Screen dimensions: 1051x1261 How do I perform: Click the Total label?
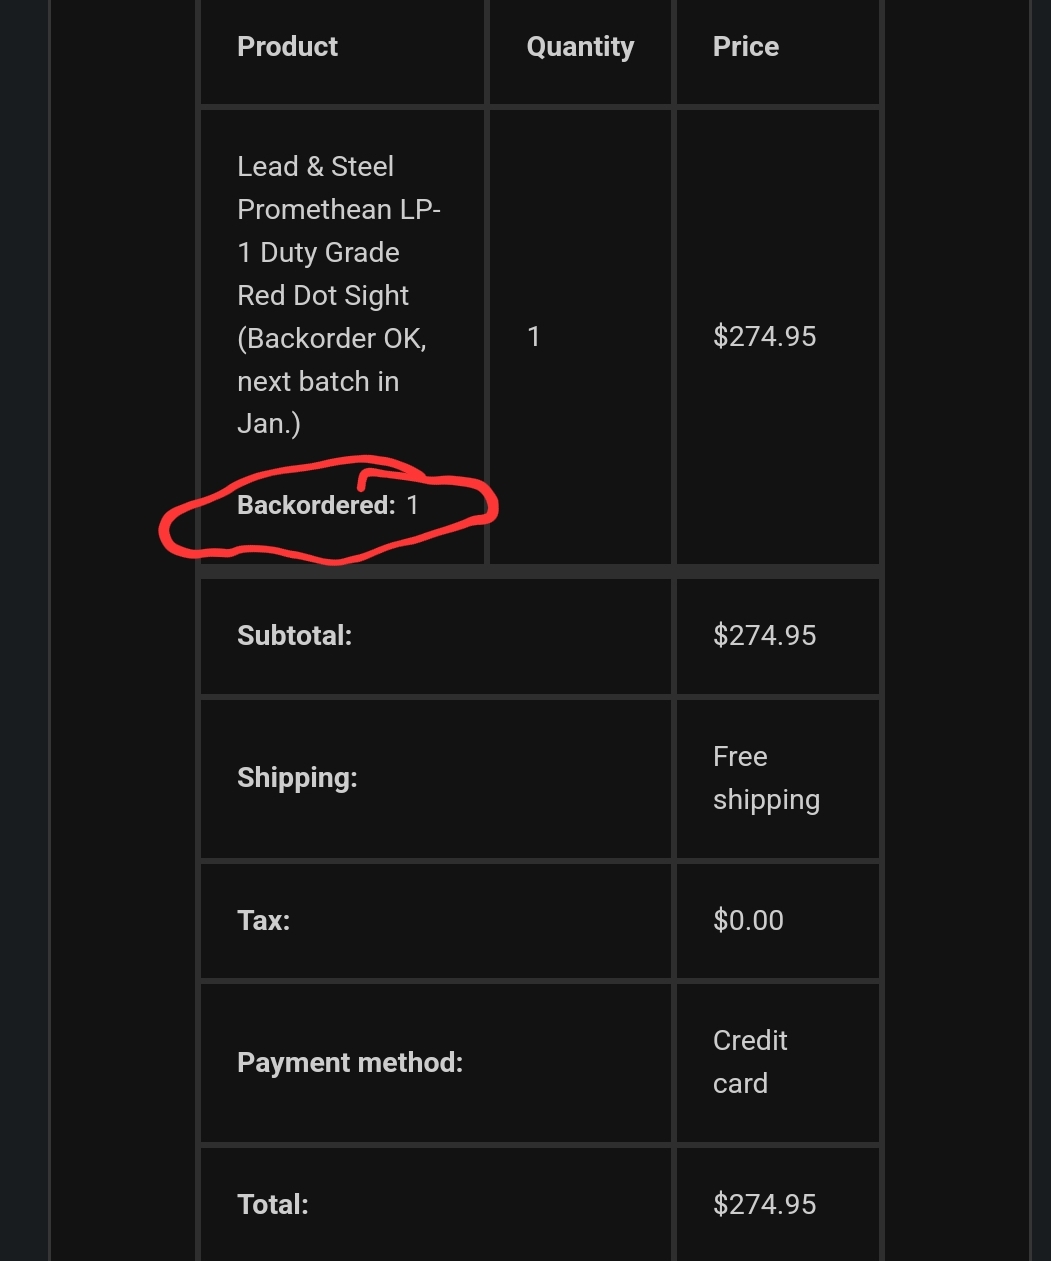272,1205
